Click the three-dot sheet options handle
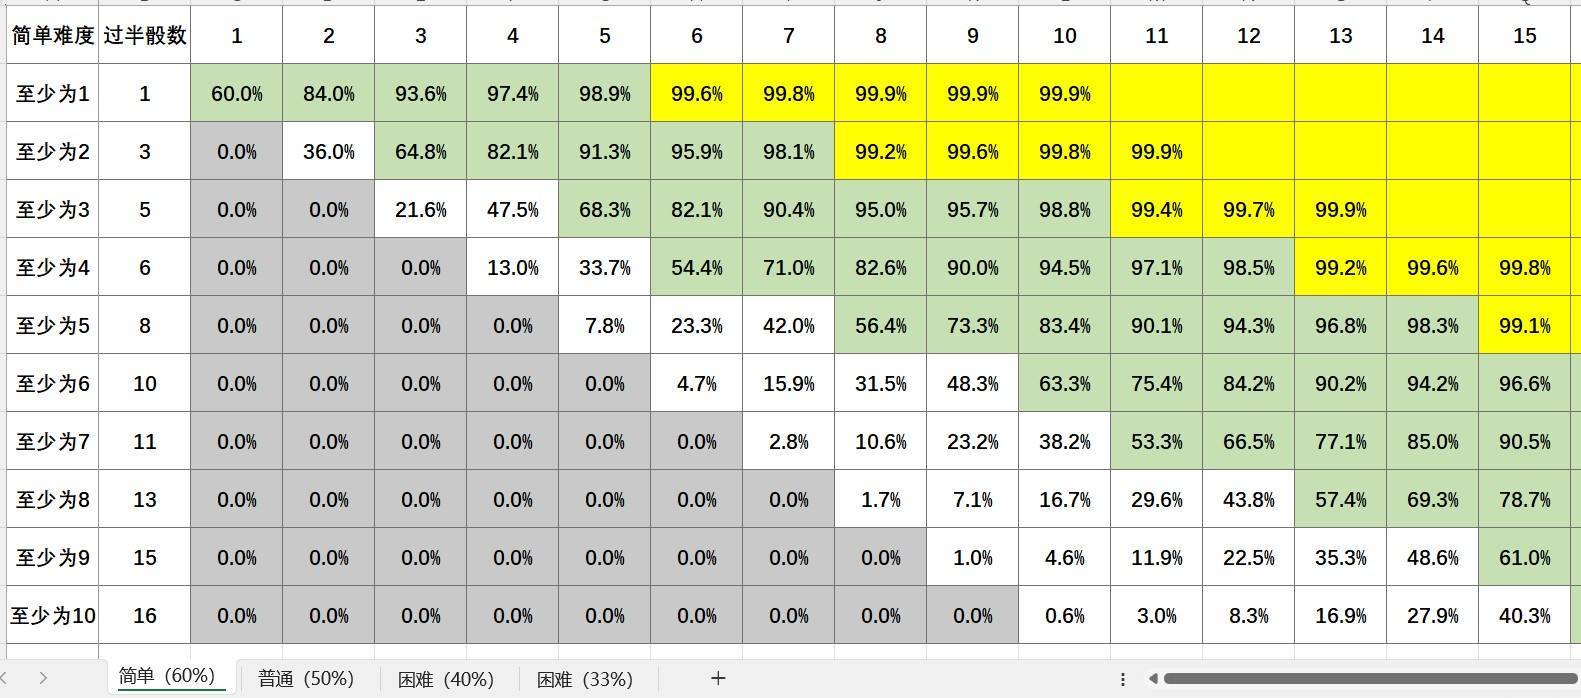This screenshot has height=698, width=1581. click(1123, 679)
